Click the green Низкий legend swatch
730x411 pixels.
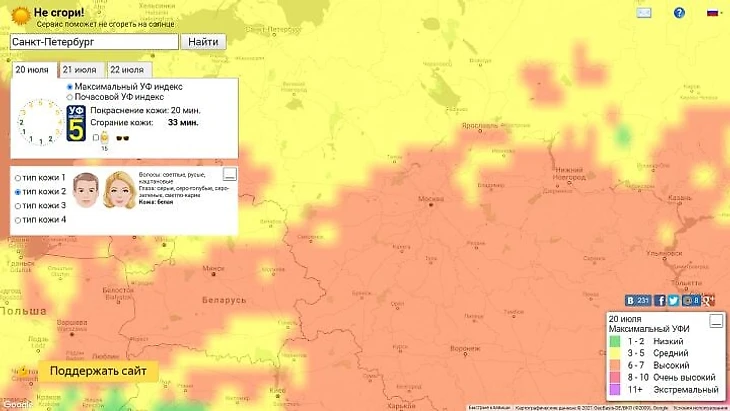tap(615, 341)
